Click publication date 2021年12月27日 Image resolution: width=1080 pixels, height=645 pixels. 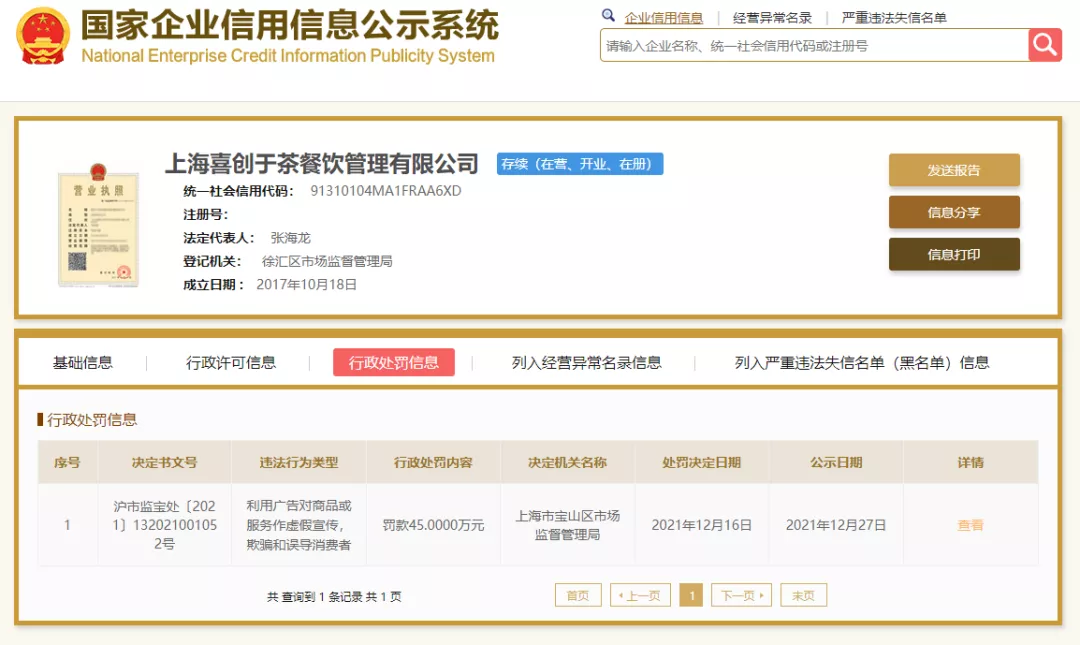[x=836, y=525]
